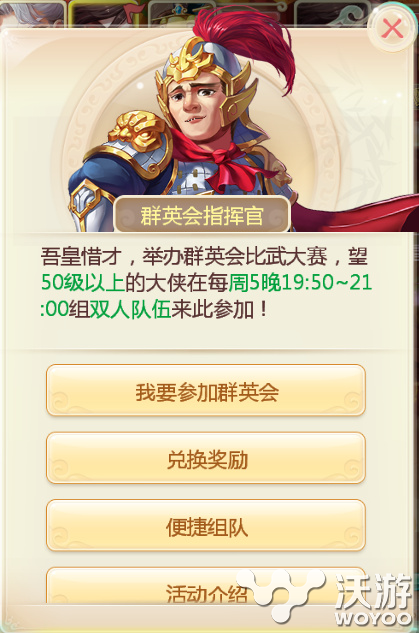The width and height of the screenshot is (419, 633).
Task: Open the 兑换奖励 reward exchange
Action: tap(206, 459)
